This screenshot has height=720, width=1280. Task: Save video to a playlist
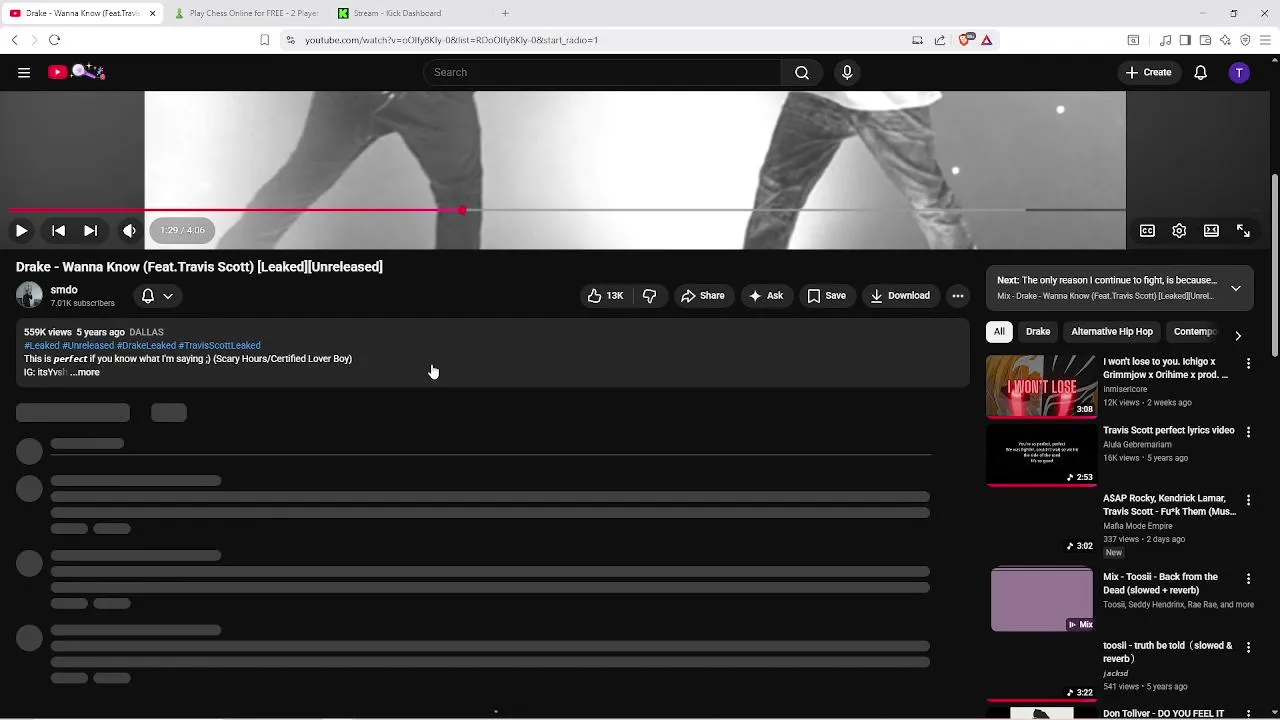coord(826,296)
